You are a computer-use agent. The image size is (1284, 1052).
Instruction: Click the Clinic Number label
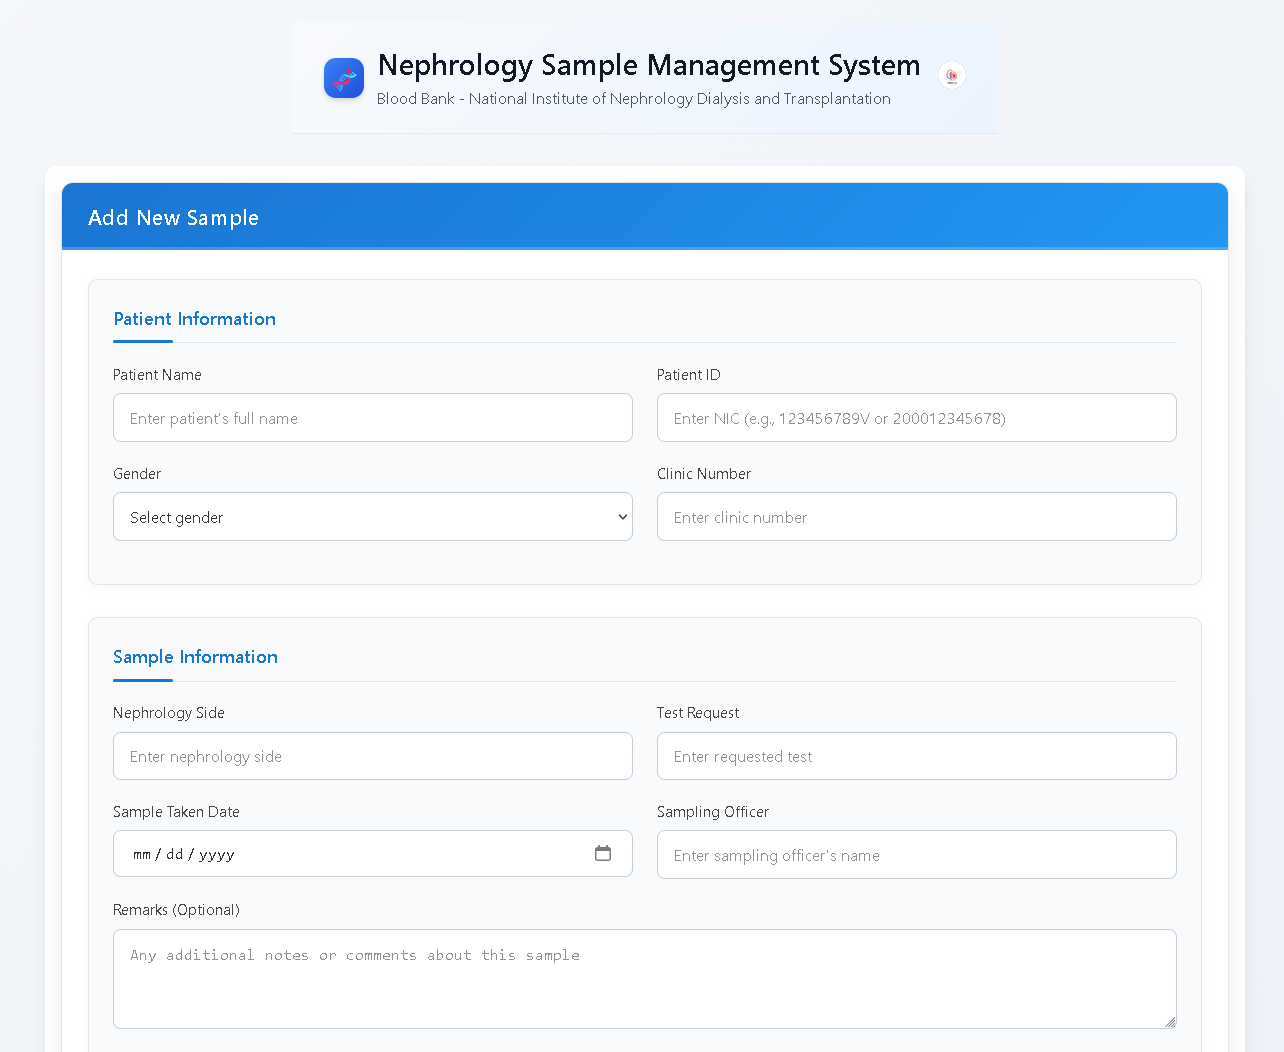(704, 474)
